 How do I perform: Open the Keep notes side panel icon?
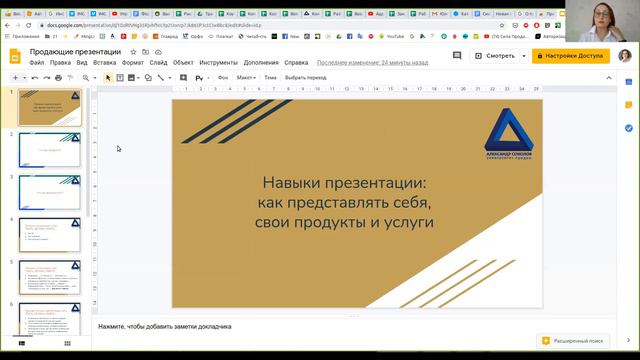tap(629, 105)
